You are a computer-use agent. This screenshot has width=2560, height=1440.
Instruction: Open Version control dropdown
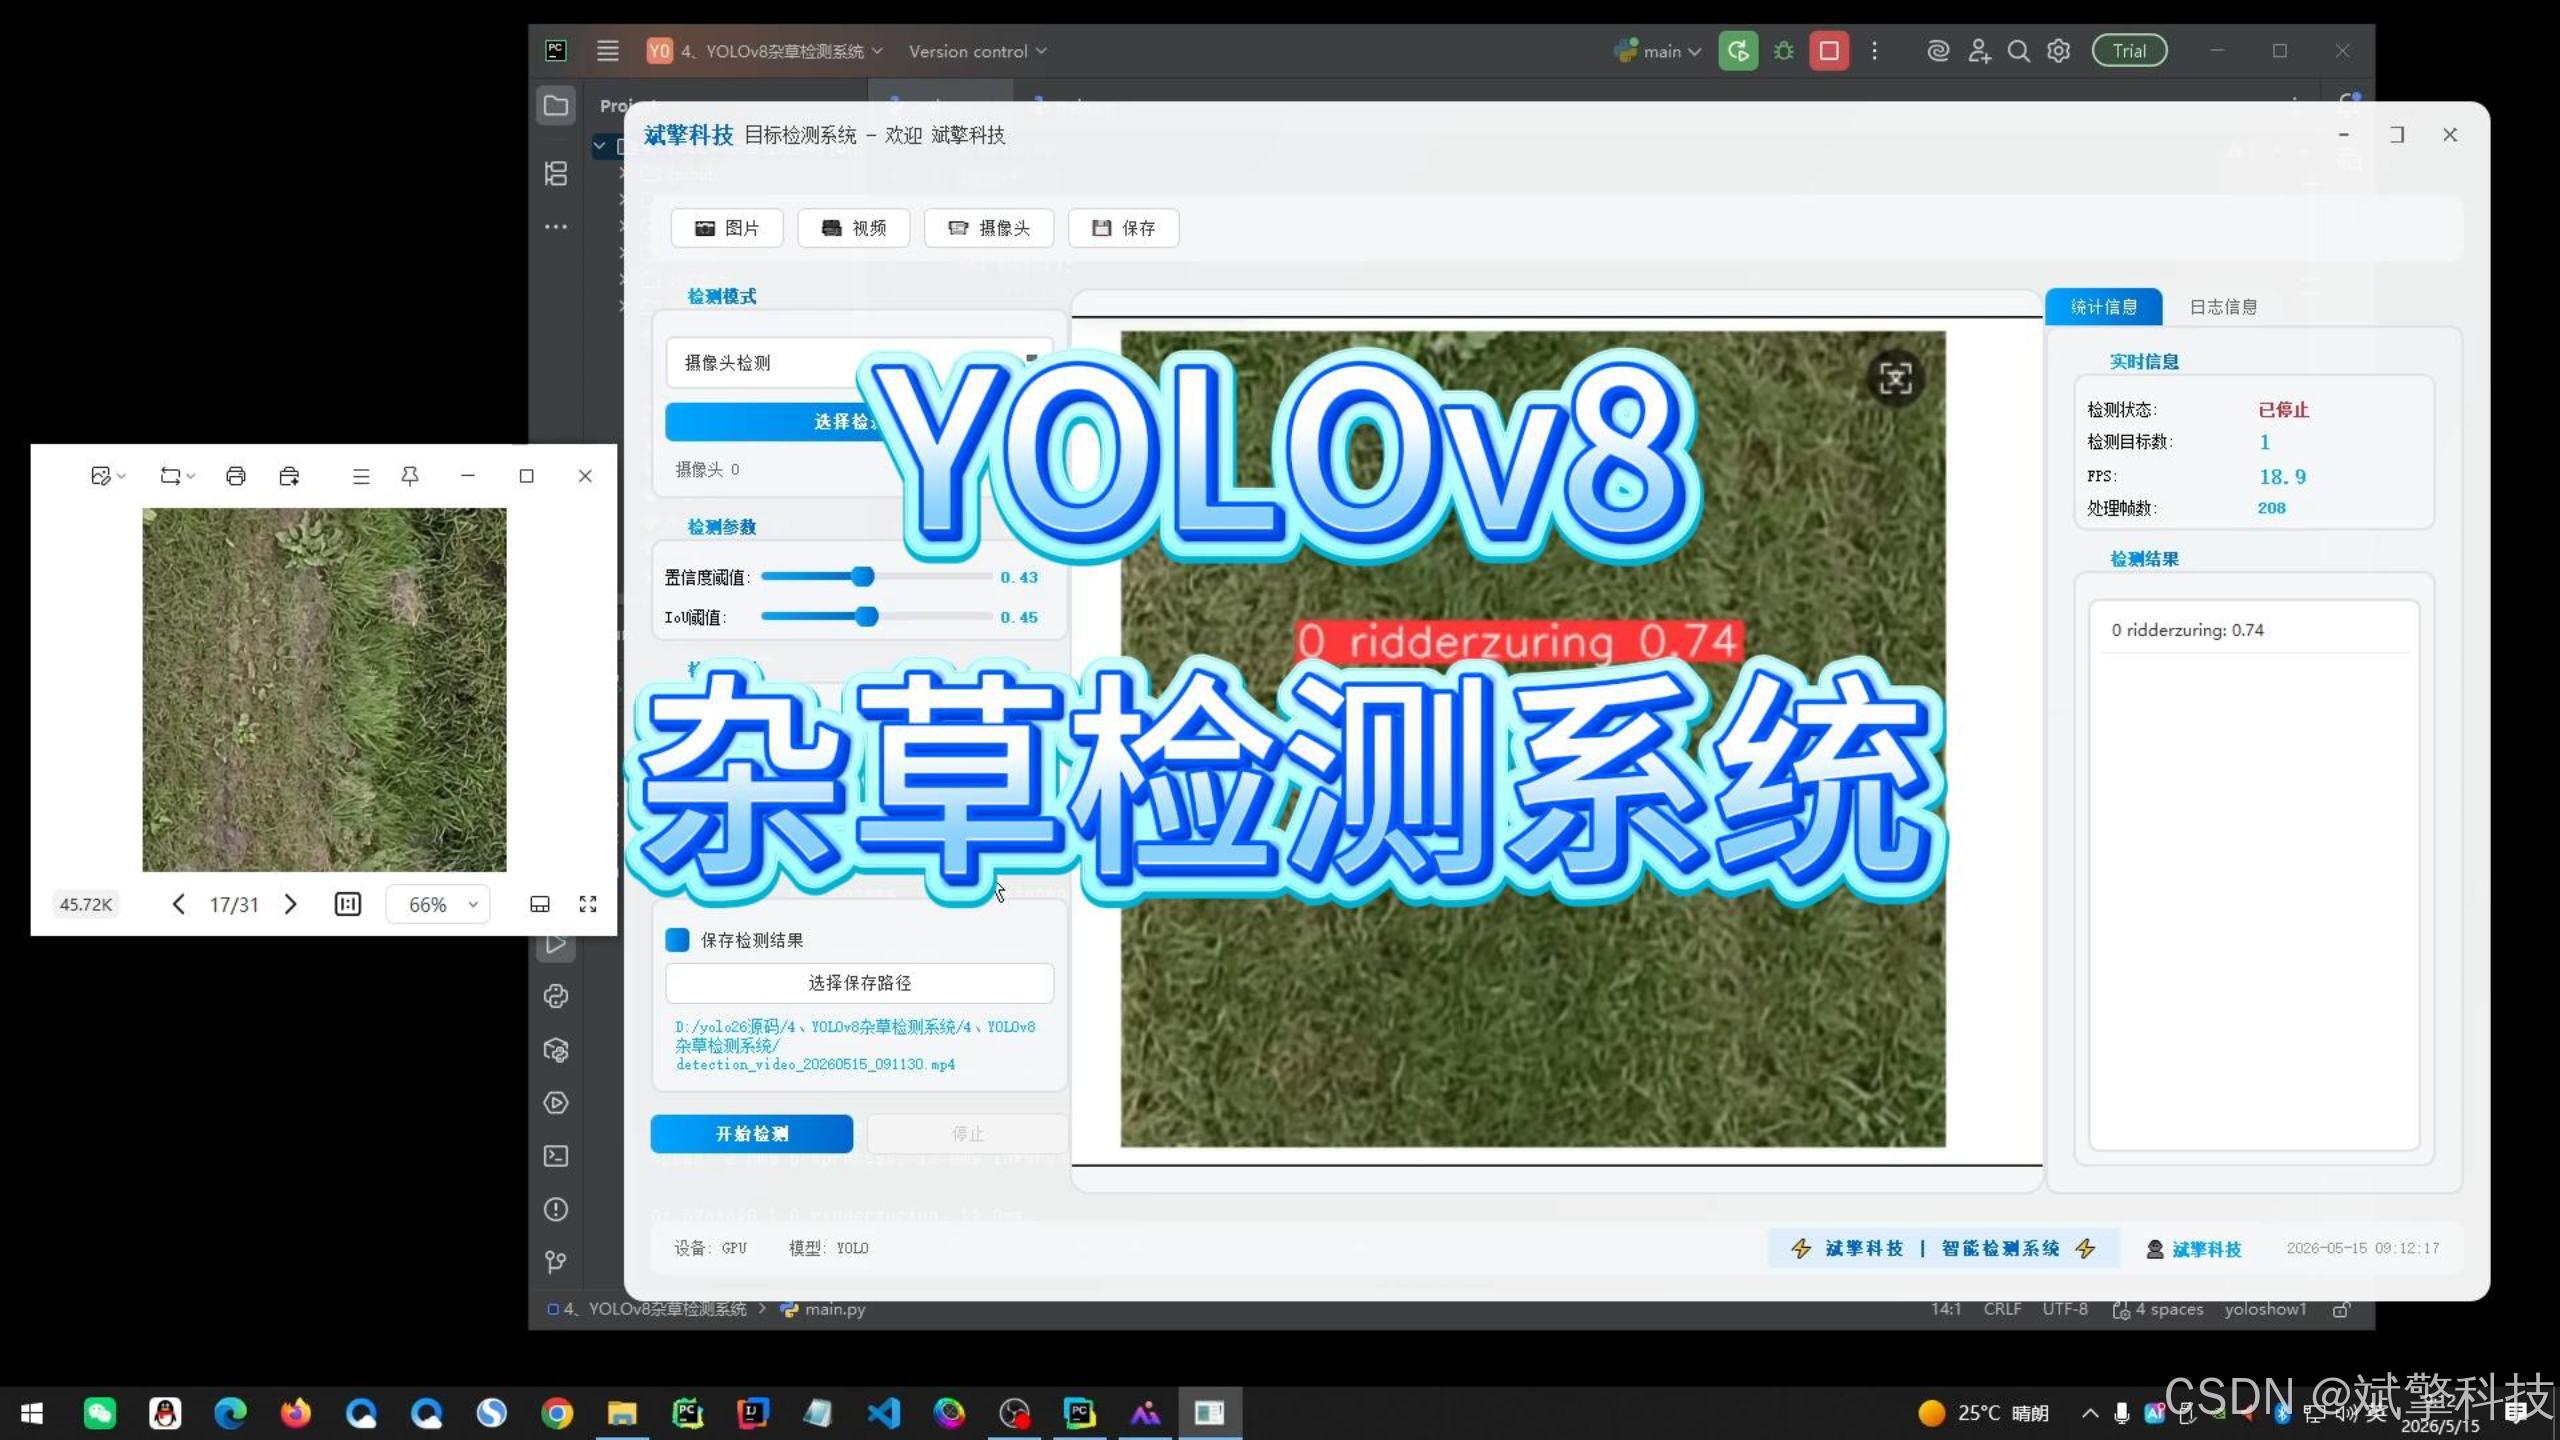pos(977,51)
